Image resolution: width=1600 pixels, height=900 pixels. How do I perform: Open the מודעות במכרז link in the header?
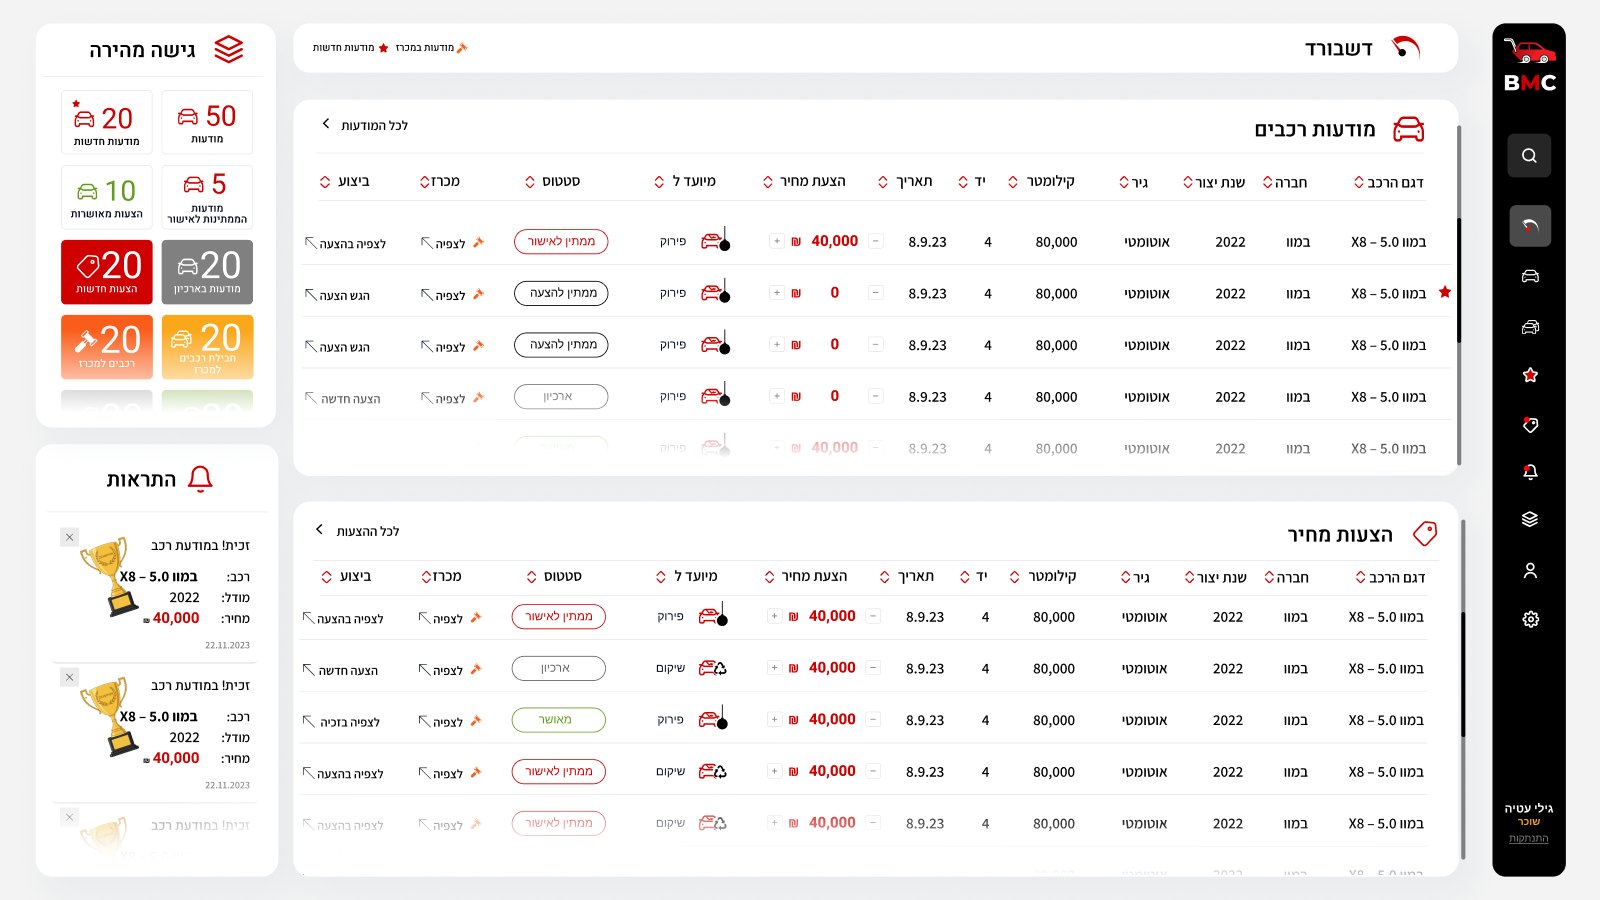click(431, 48)
